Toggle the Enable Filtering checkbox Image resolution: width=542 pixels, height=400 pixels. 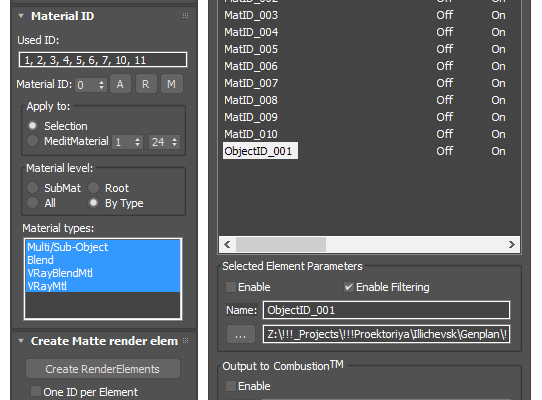348,287
